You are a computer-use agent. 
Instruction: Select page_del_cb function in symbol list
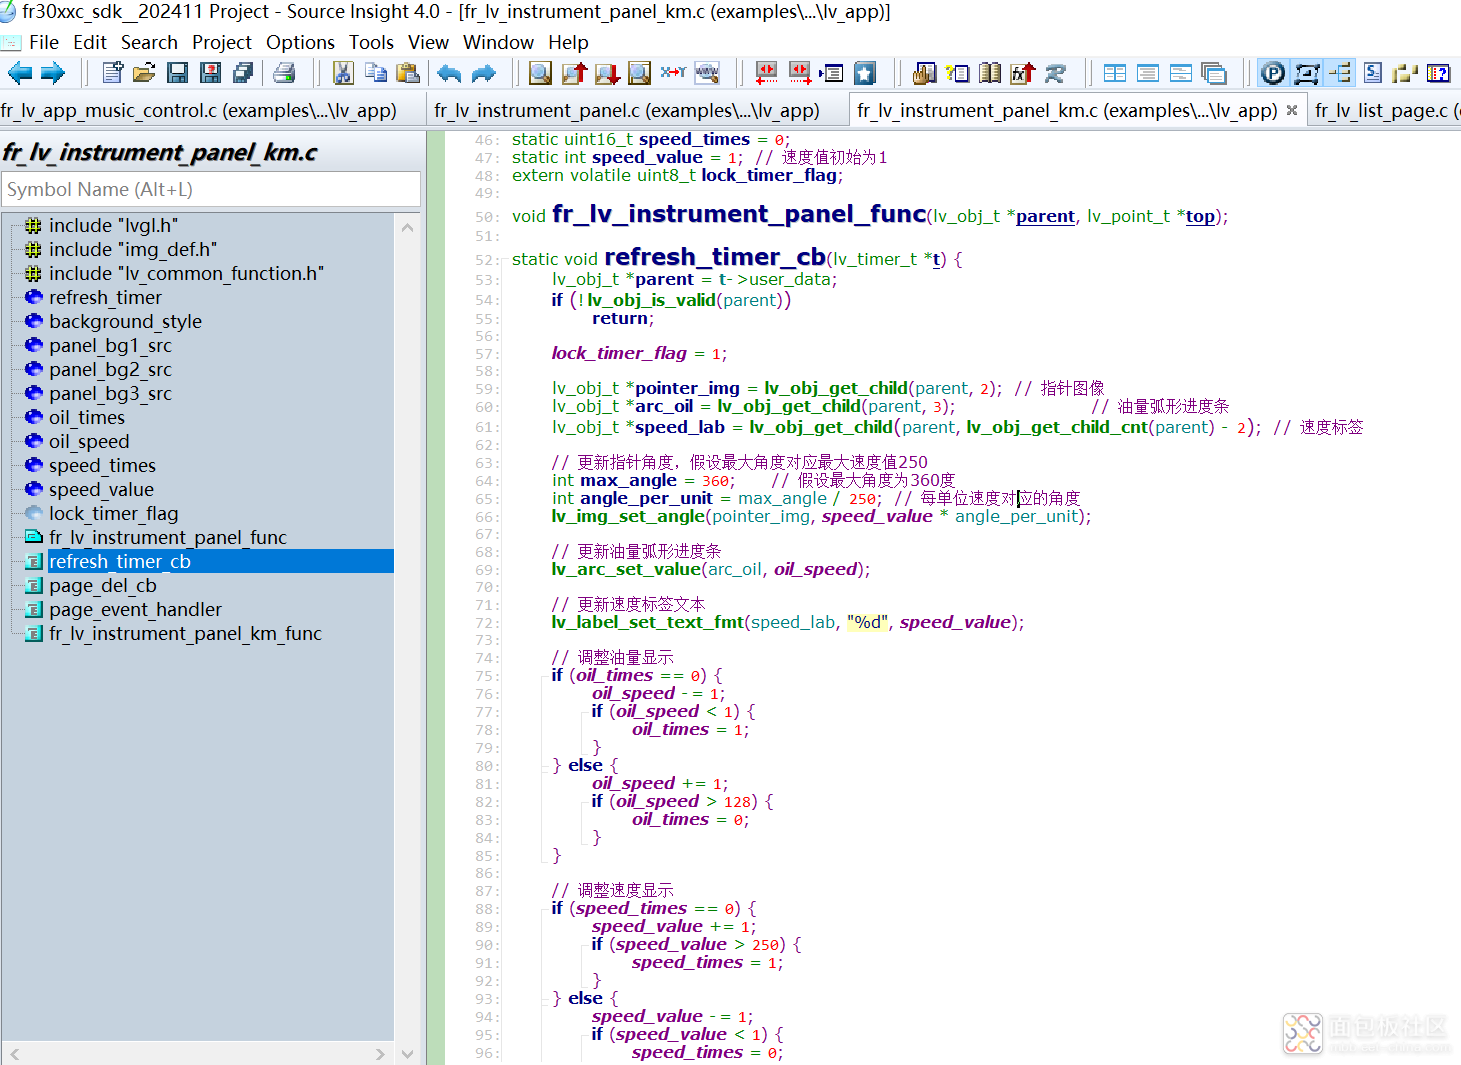[x=103, y=585]
